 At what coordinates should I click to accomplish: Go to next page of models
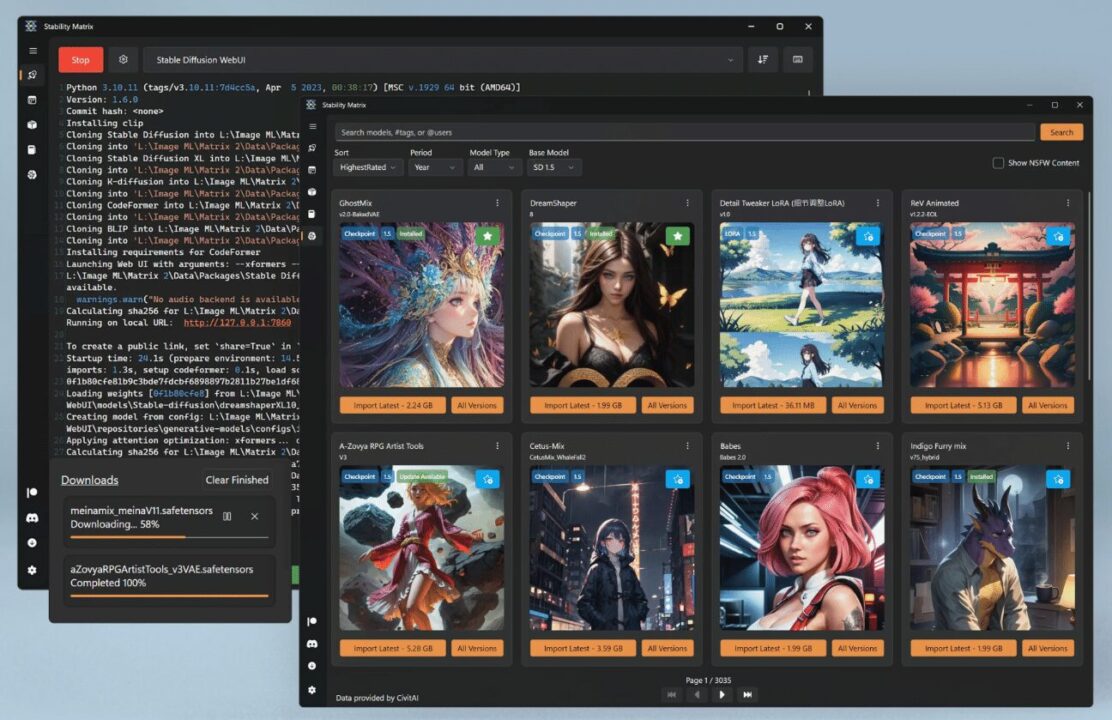pyautogui.click(x=722, y=694)
